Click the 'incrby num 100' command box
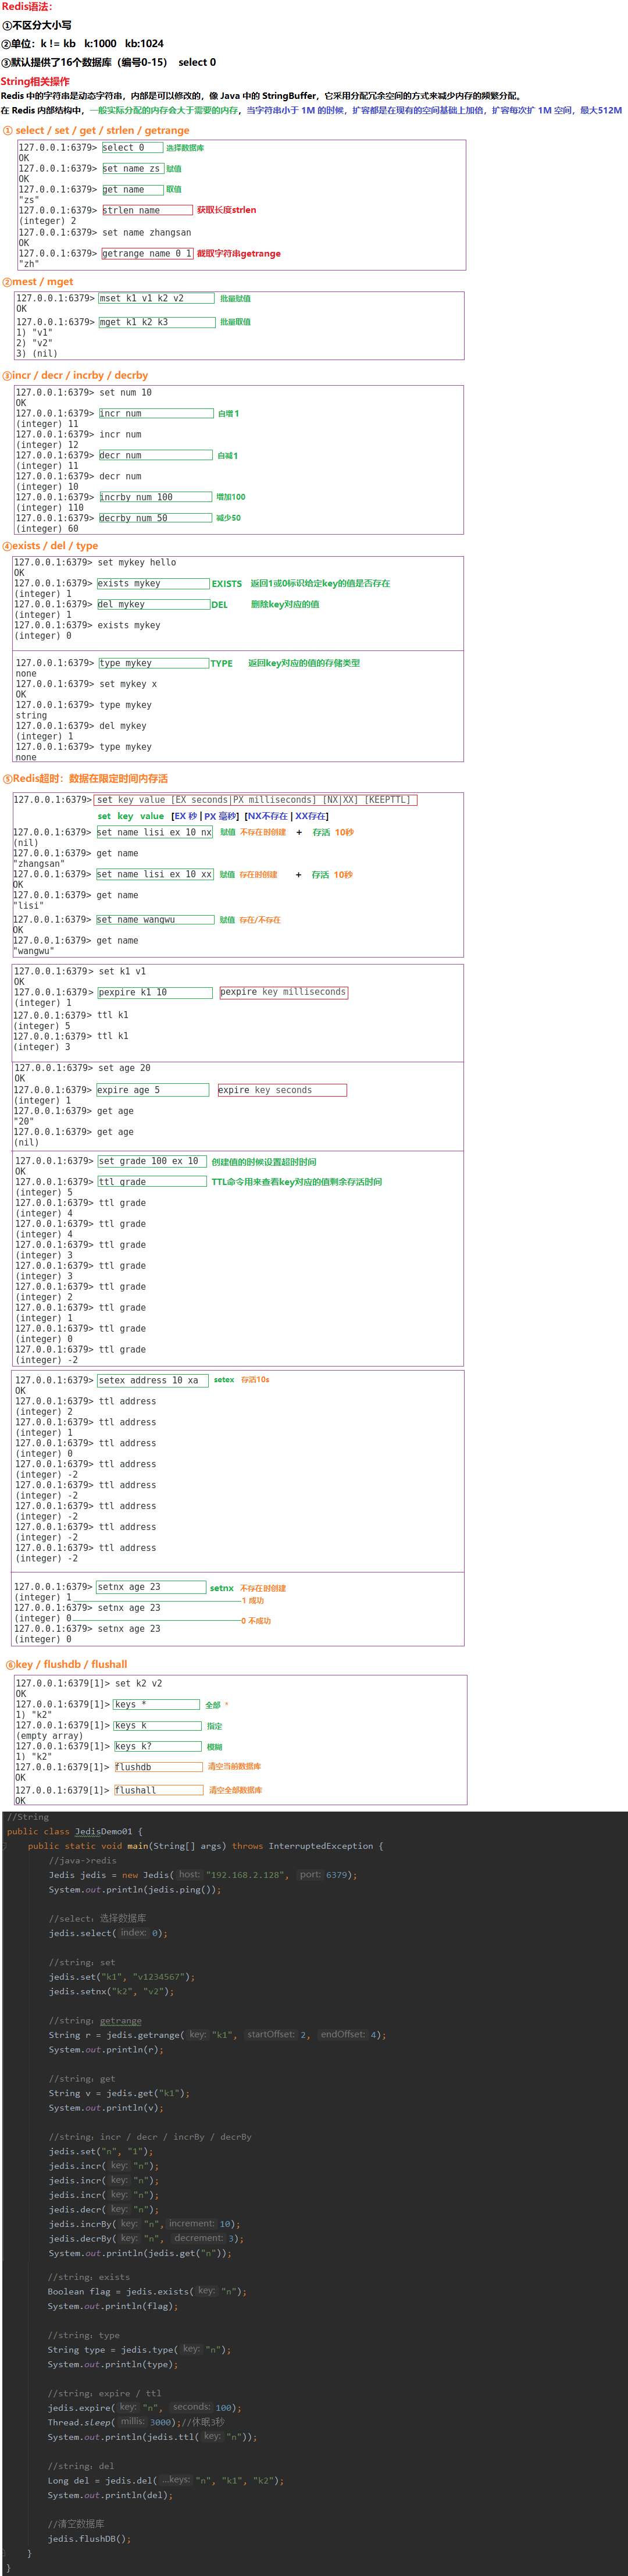This screenshot has height=2576, width=628. (155, 497)
